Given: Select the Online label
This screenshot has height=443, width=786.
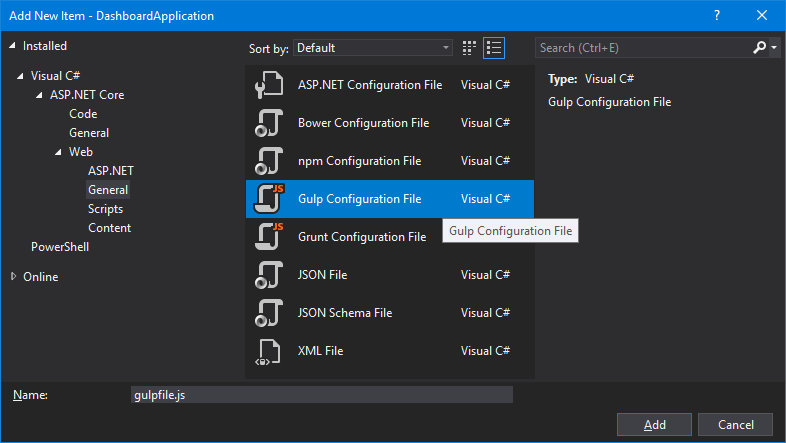Looking at the screenshot, I should coord(41,277).
